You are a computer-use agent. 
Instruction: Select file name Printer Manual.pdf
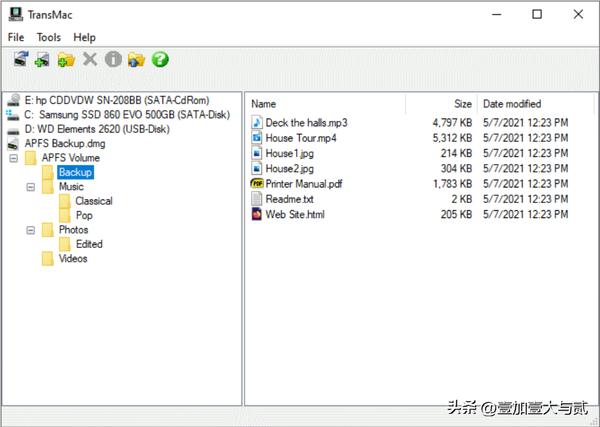[x=304, y=184]
